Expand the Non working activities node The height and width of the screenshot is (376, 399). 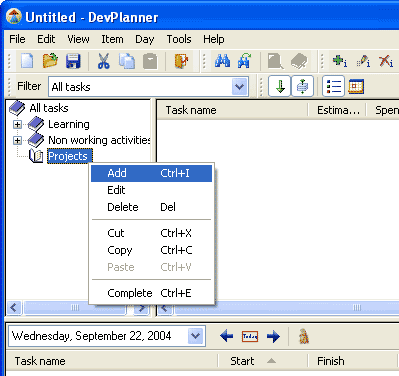[x=17, y=140]
